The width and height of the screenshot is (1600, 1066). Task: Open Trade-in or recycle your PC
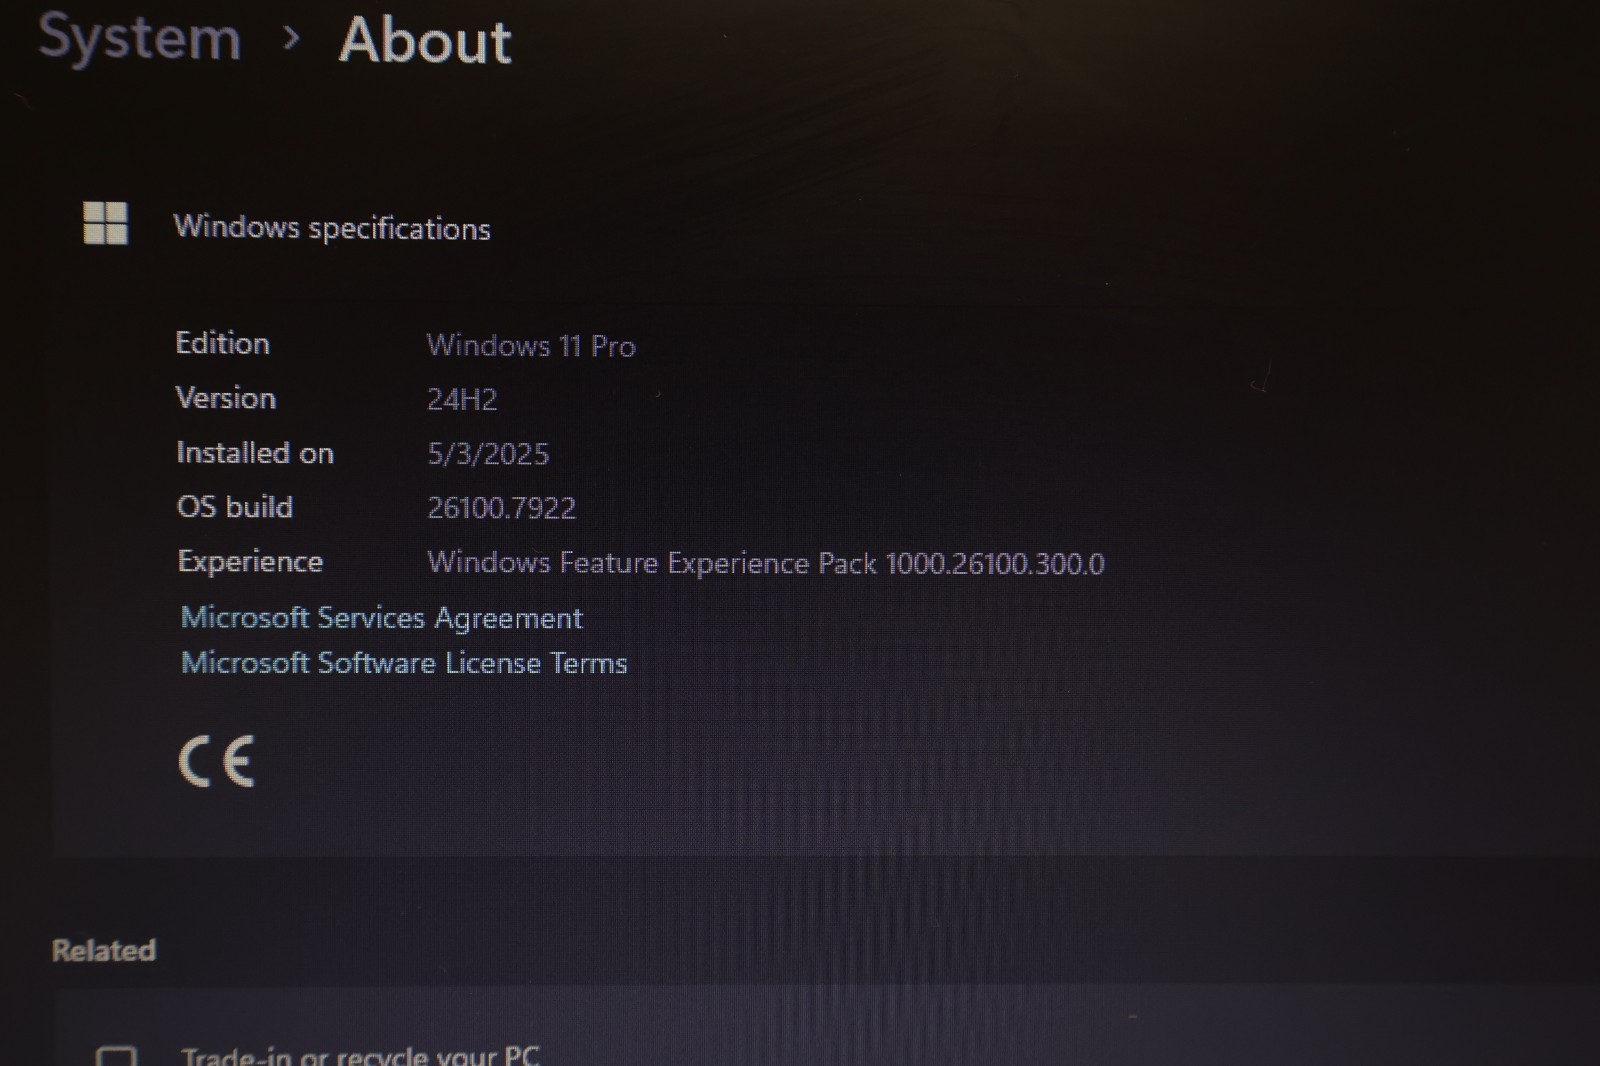click(360, 1054)
